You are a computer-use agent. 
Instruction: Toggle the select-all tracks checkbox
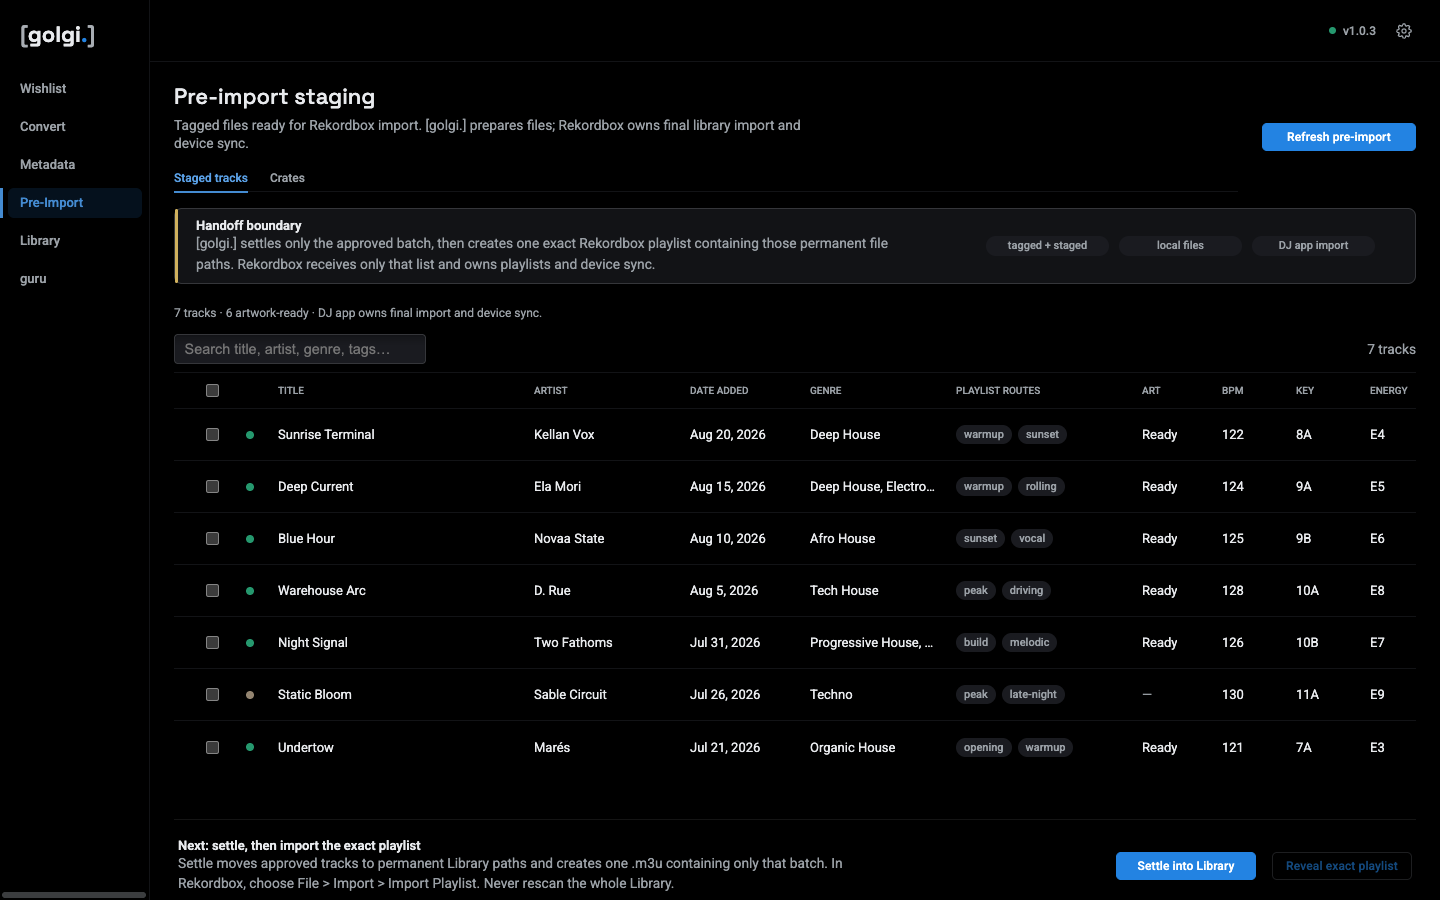(212, 391)
